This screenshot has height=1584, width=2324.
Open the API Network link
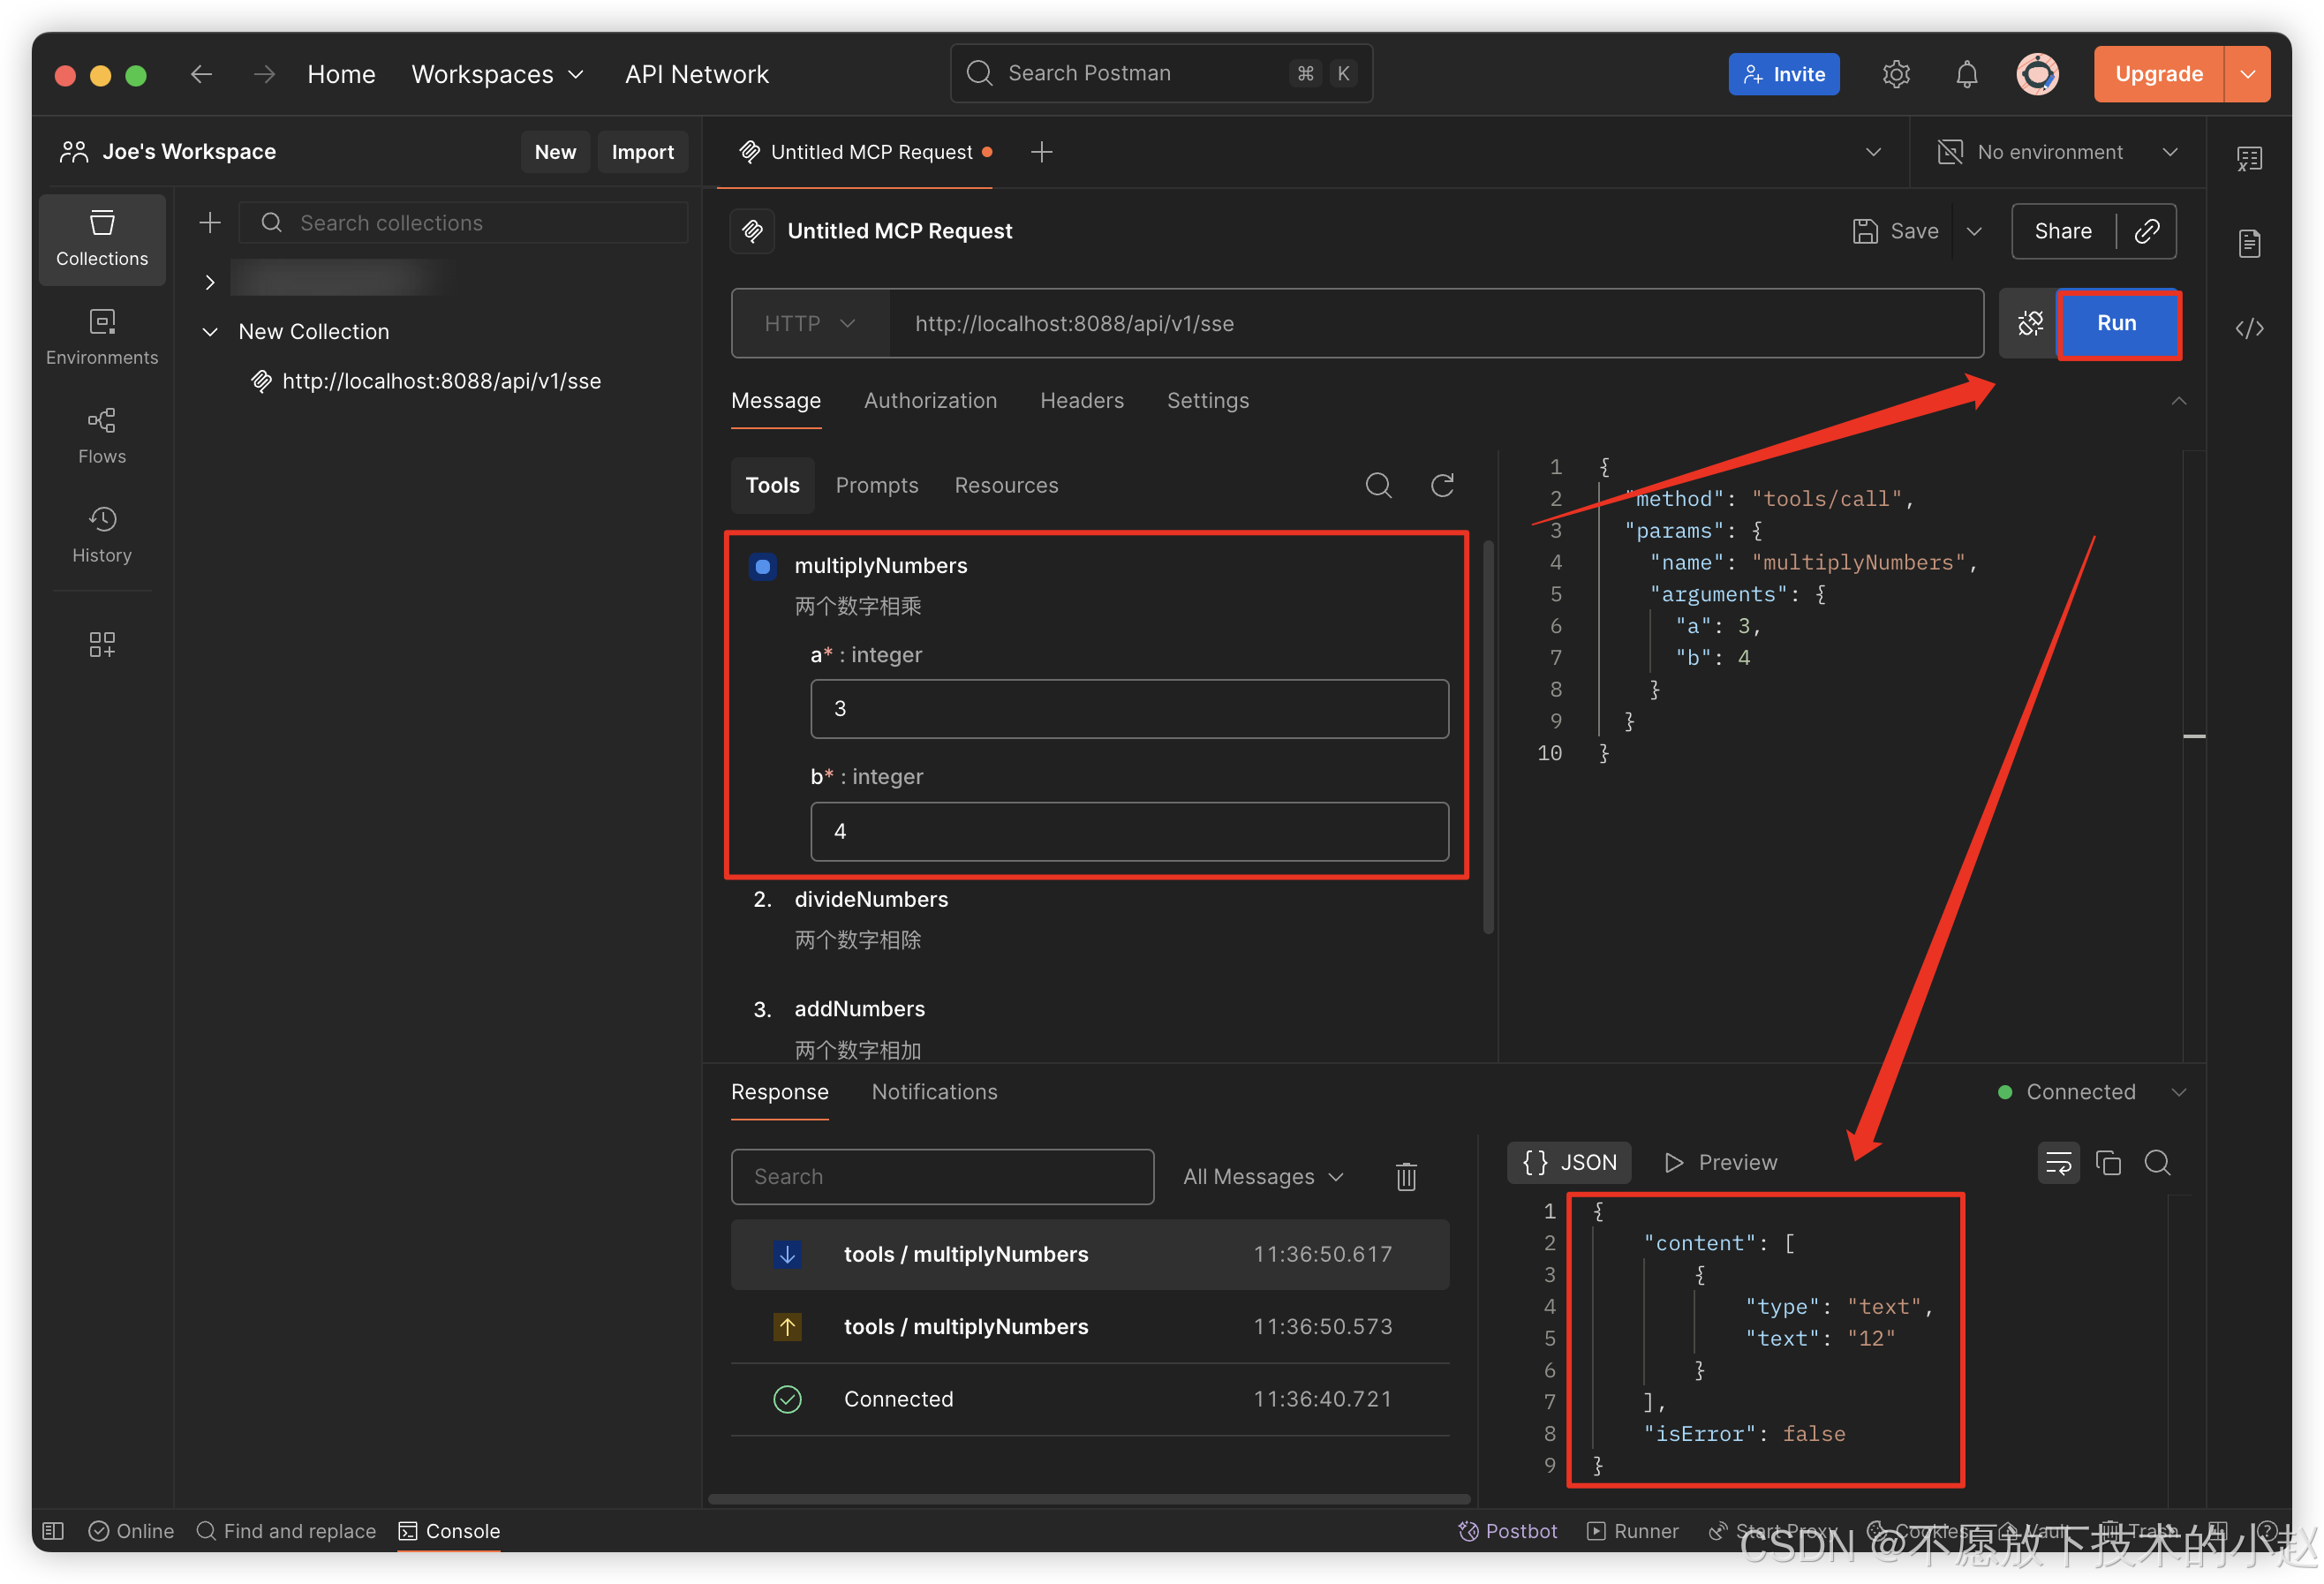(x=696, y=74)
